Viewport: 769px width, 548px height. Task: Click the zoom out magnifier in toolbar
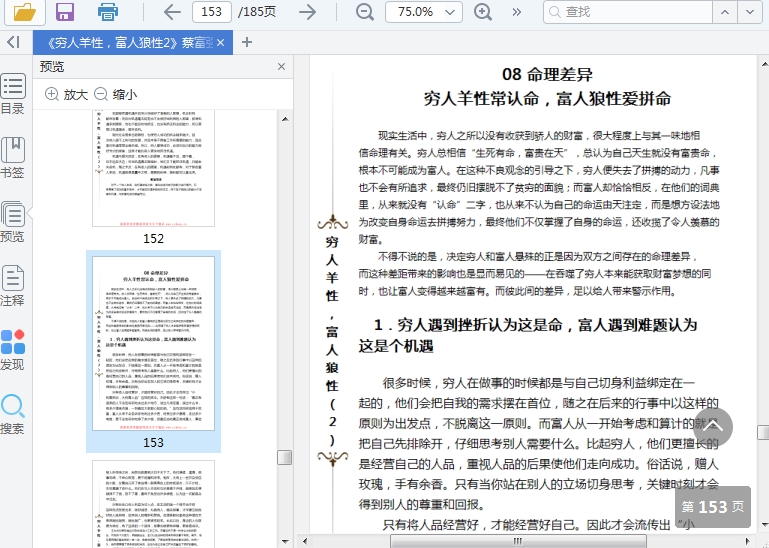tap(365, 12)
